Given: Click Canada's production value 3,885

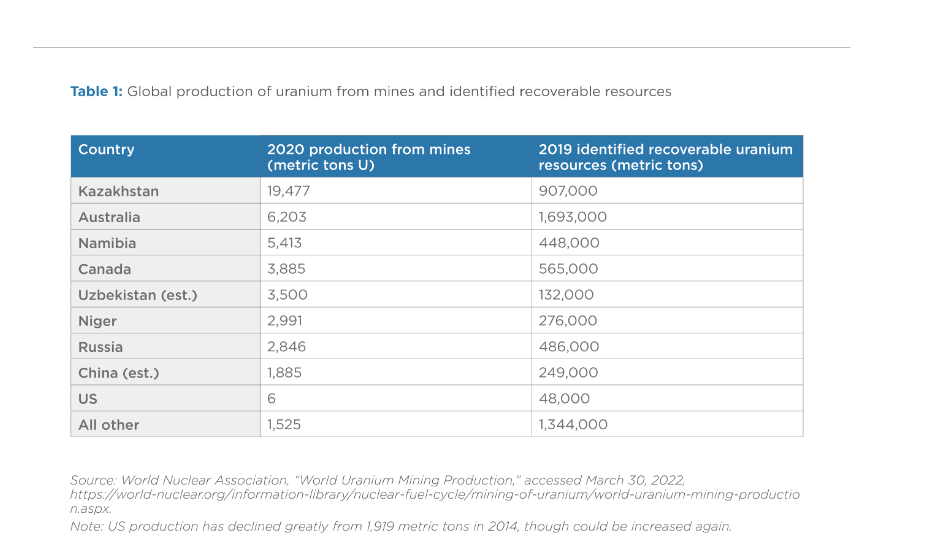Looking at the screenshot, I should pos(284,269).
